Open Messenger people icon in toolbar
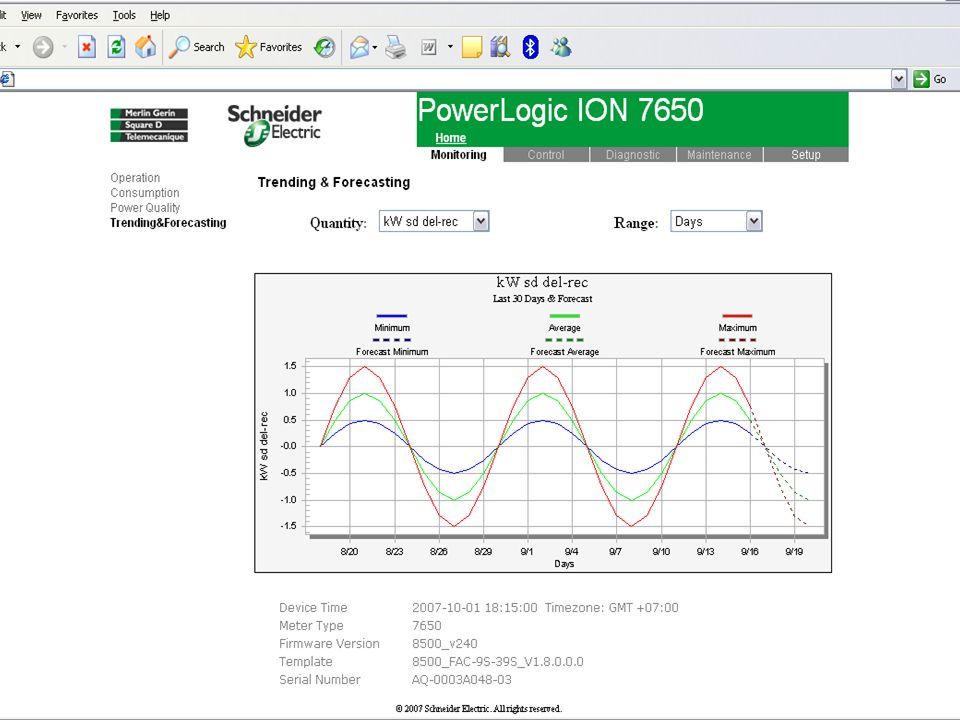 coord(561,47)
